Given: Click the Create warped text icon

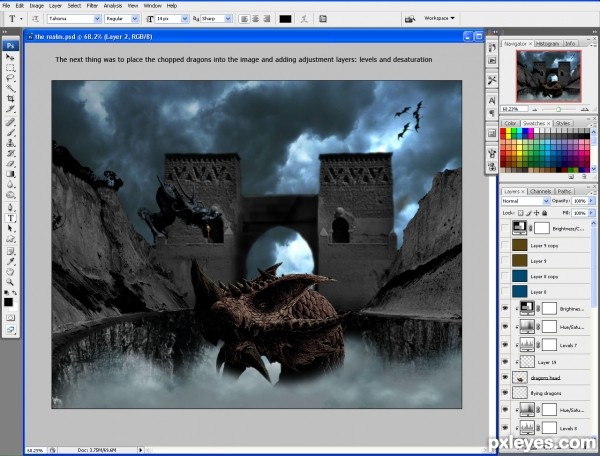Looking at the screenshot, I should [x=304, y=19].
